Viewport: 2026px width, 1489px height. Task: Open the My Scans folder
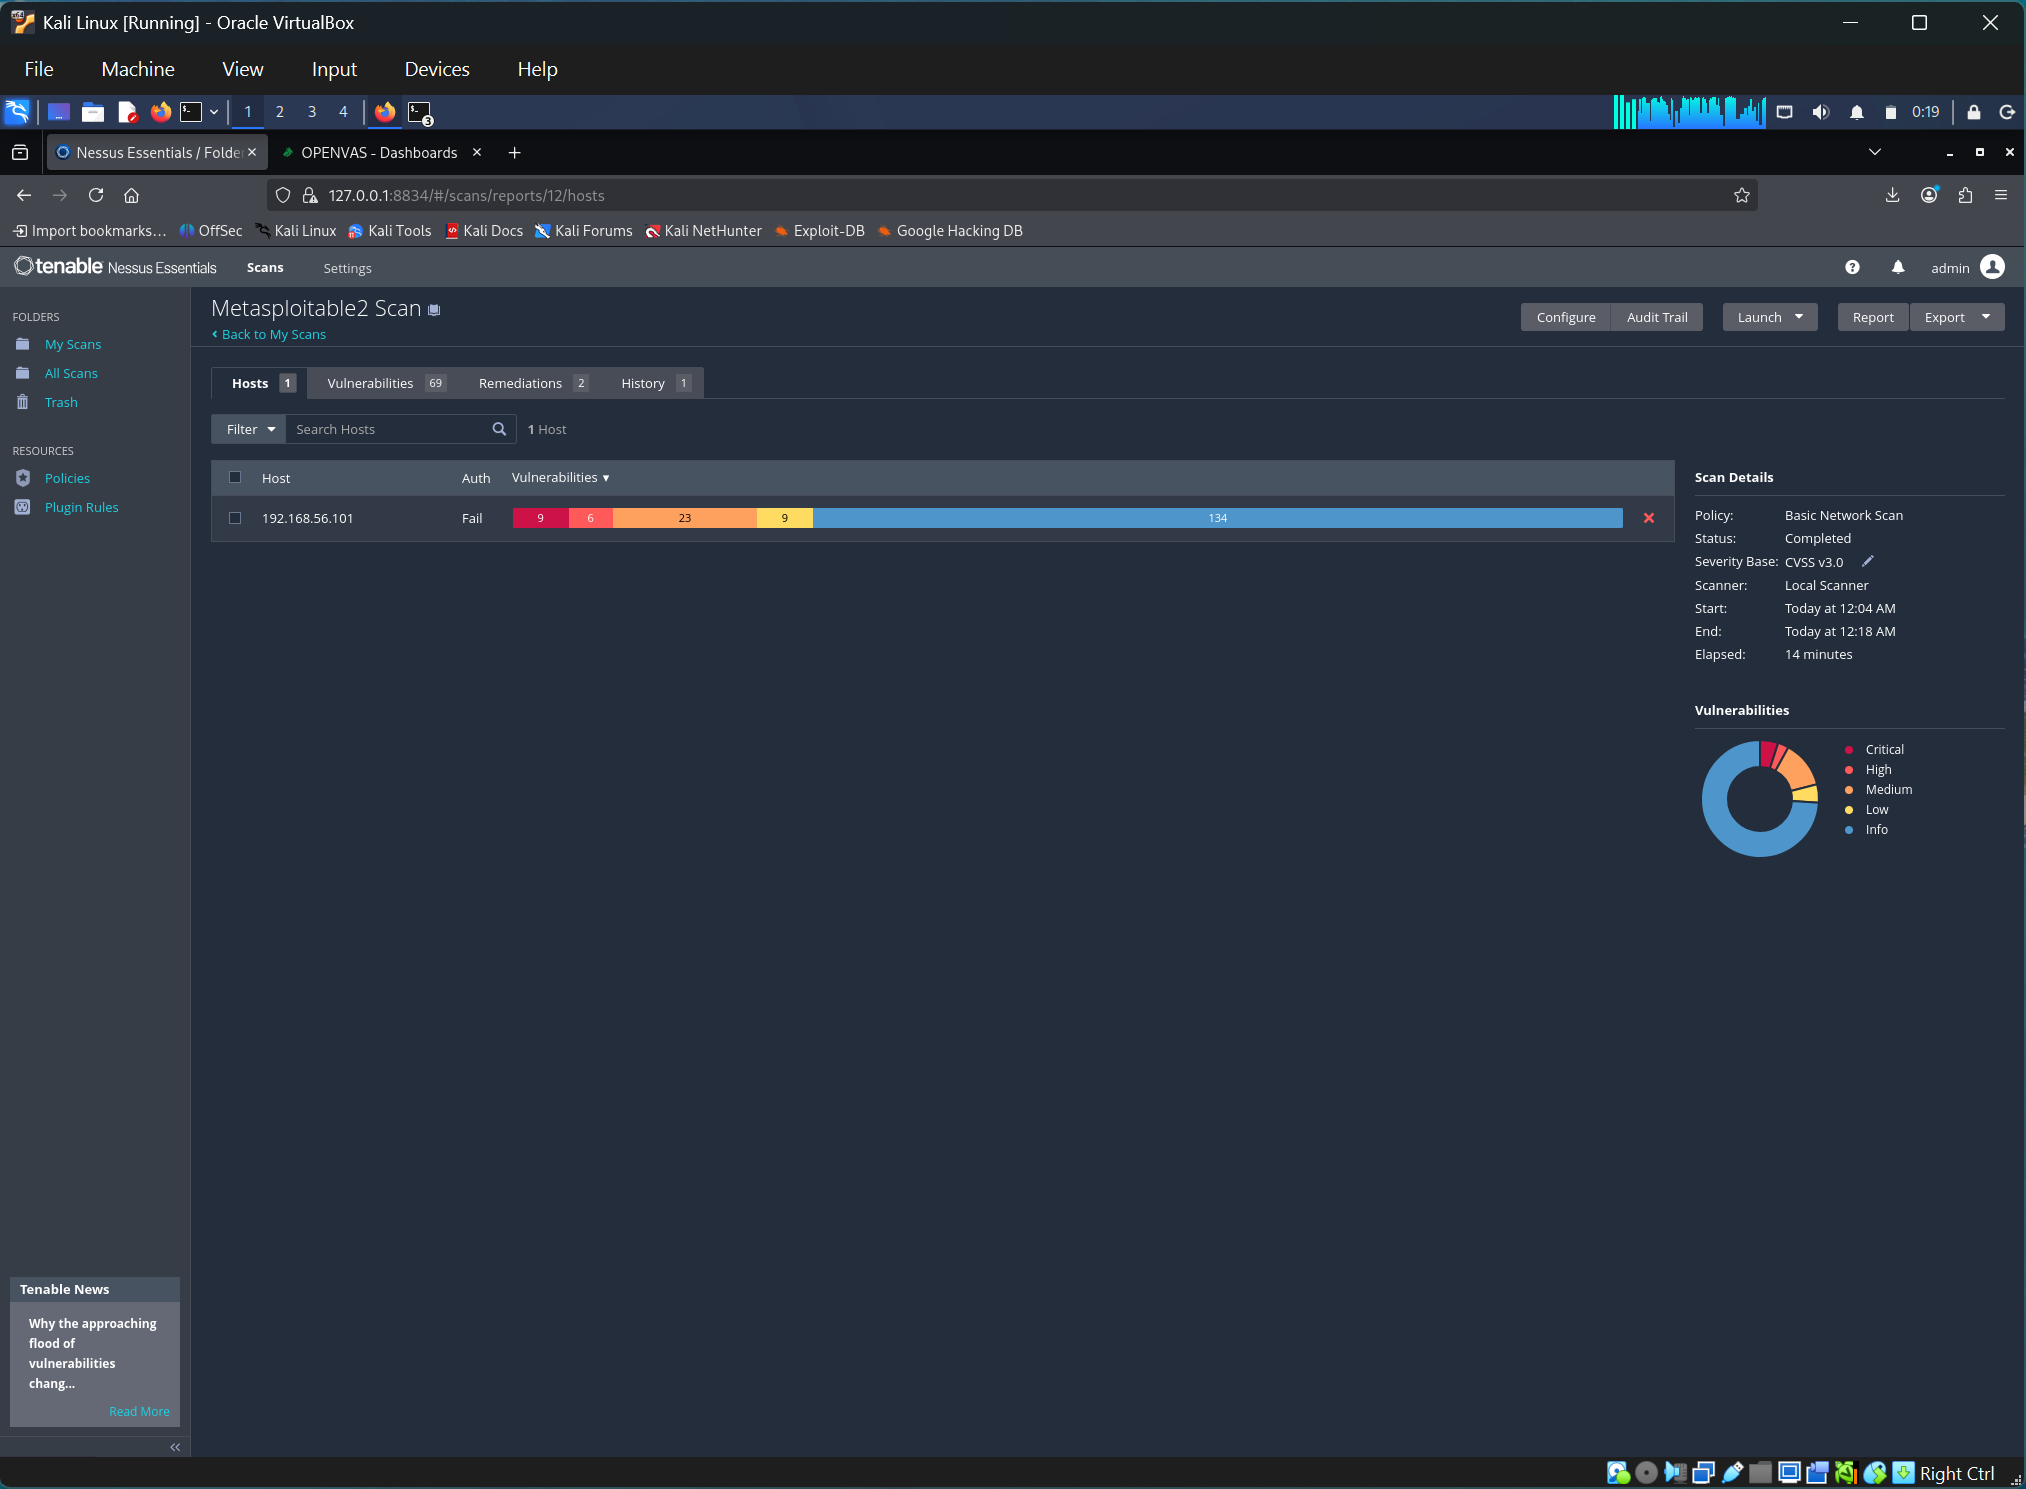tap(73, 344)
